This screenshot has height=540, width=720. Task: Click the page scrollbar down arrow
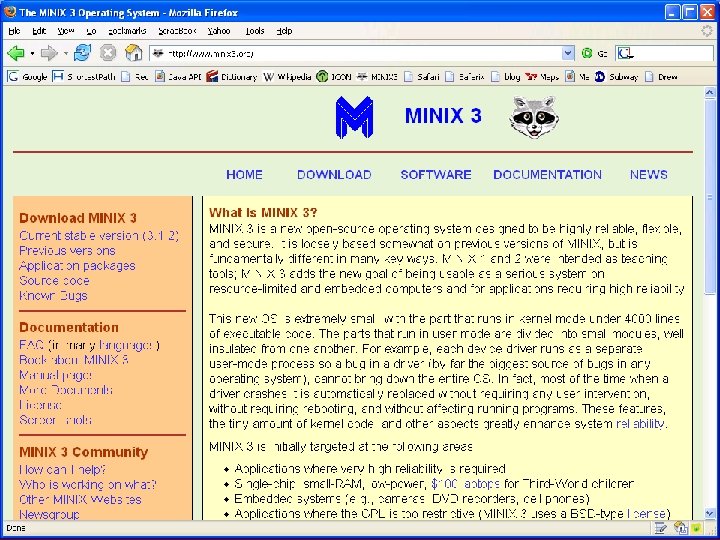709,513
